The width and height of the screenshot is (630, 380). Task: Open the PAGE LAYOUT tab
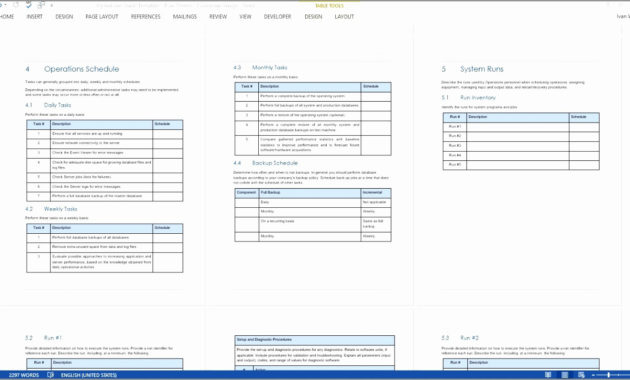click(102, 16)
